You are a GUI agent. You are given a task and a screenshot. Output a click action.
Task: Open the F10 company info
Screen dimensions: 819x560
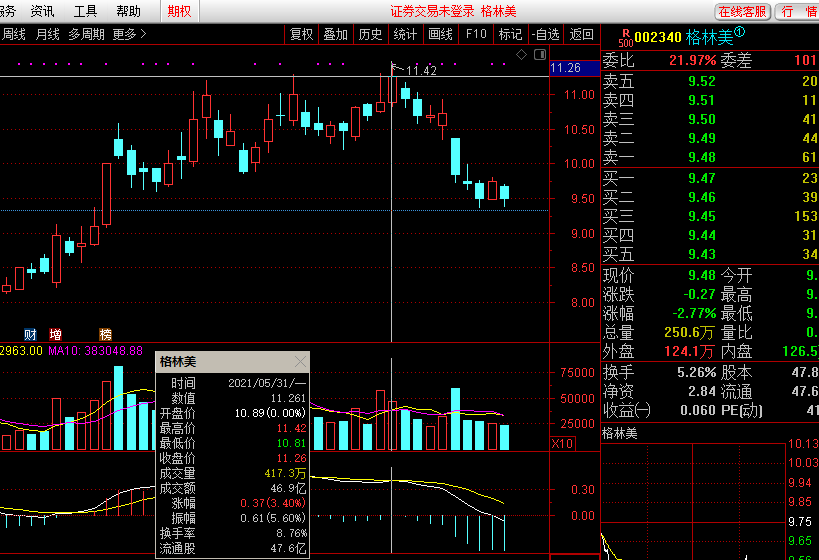click(x=476, y=34)
